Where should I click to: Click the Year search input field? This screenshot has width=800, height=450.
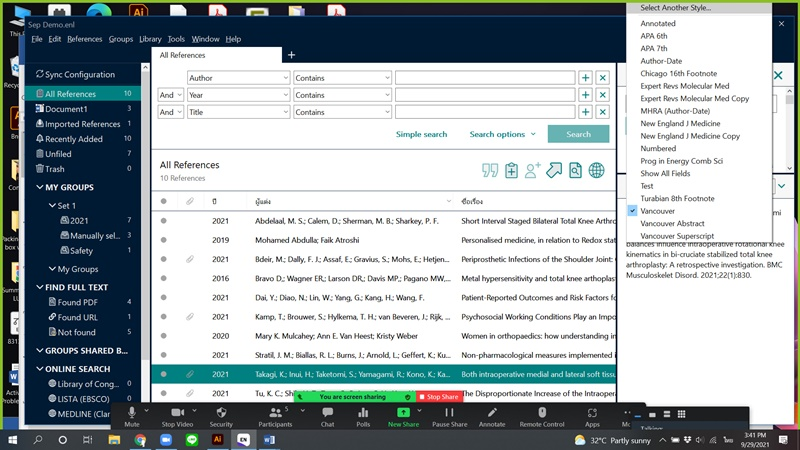click(484, 95)
